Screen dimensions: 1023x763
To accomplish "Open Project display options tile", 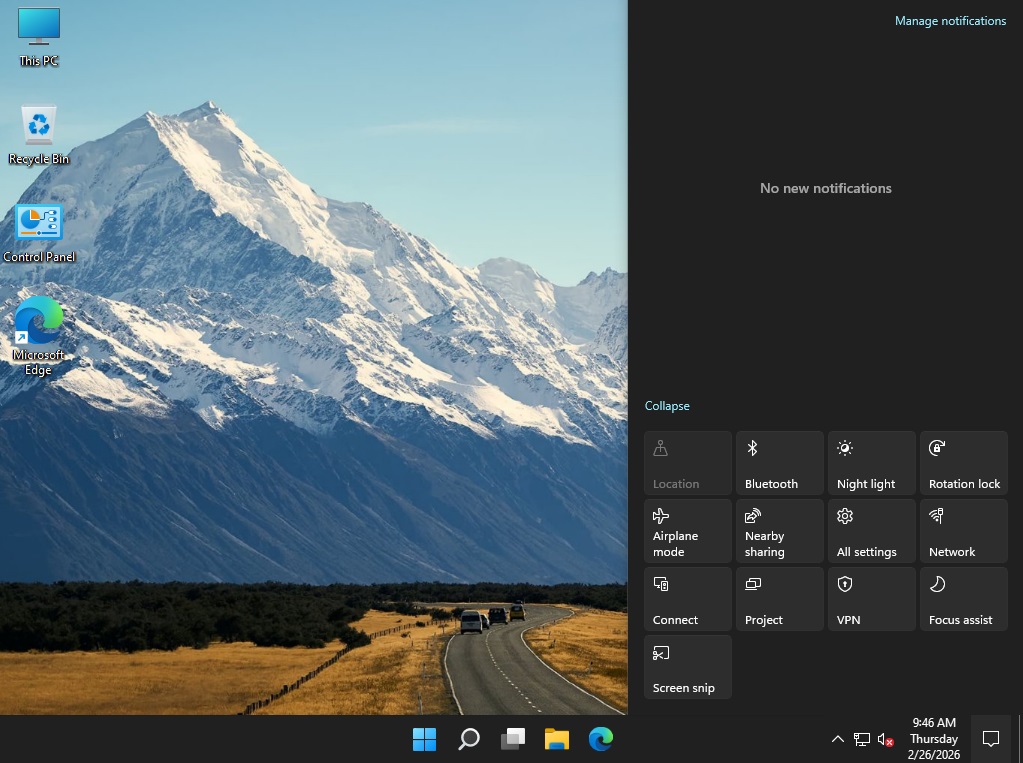I will coord(779,599).
